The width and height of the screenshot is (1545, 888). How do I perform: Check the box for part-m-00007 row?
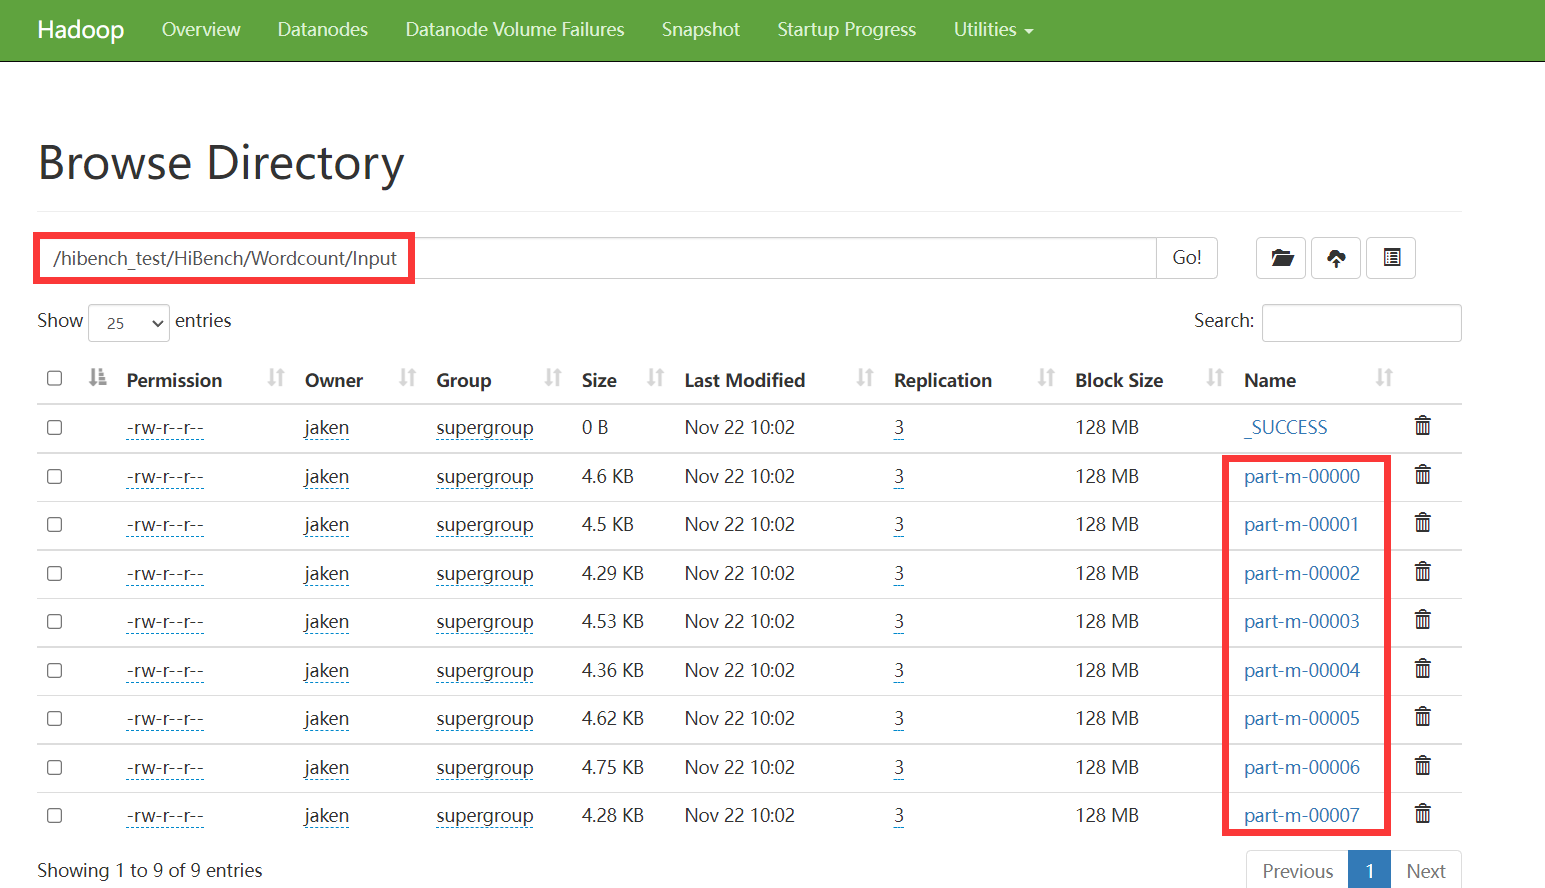click(x=54, y=815)
